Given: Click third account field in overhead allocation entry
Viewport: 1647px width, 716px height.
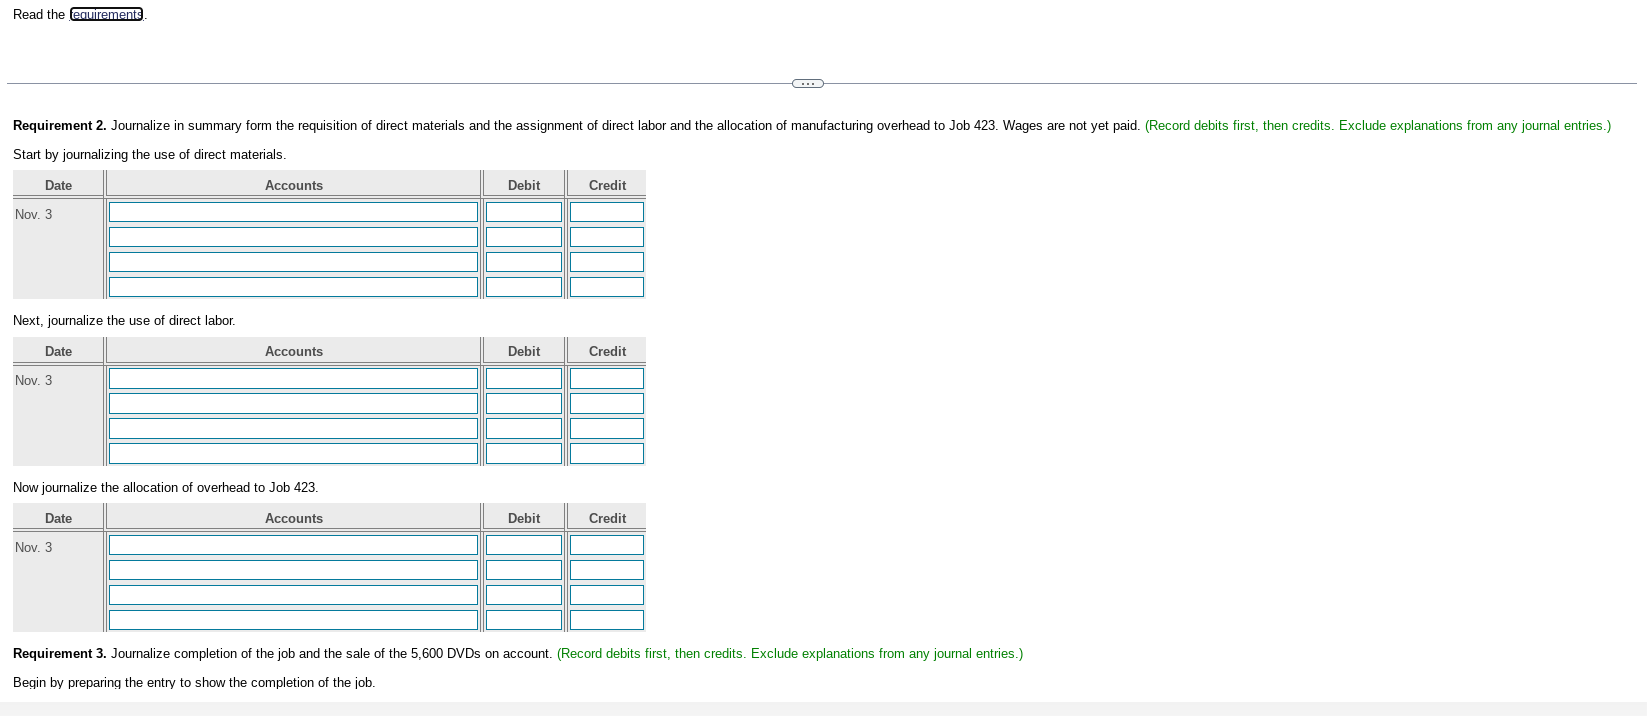Looking at the screenshot, I should [x=293, y=595].
